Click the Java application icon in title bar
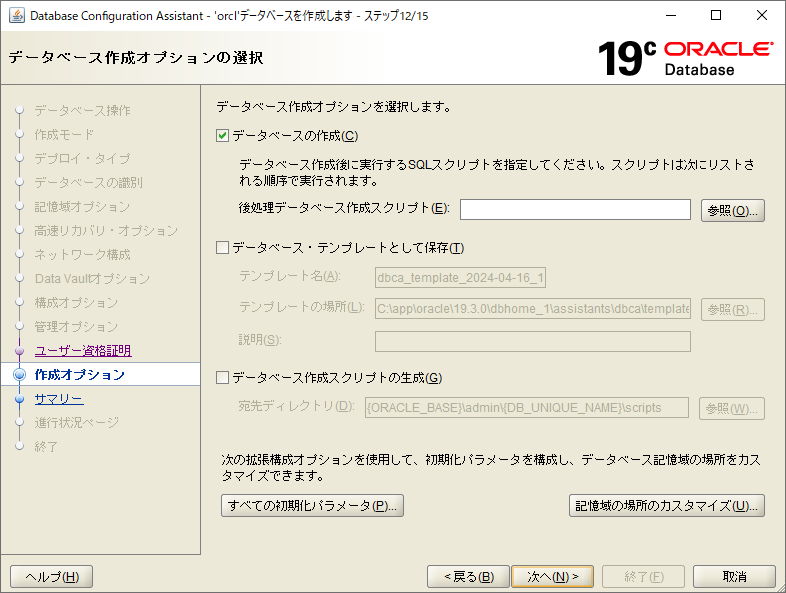Image resolution: width=786 pixels, height=593 pixels. coord(17,16)
